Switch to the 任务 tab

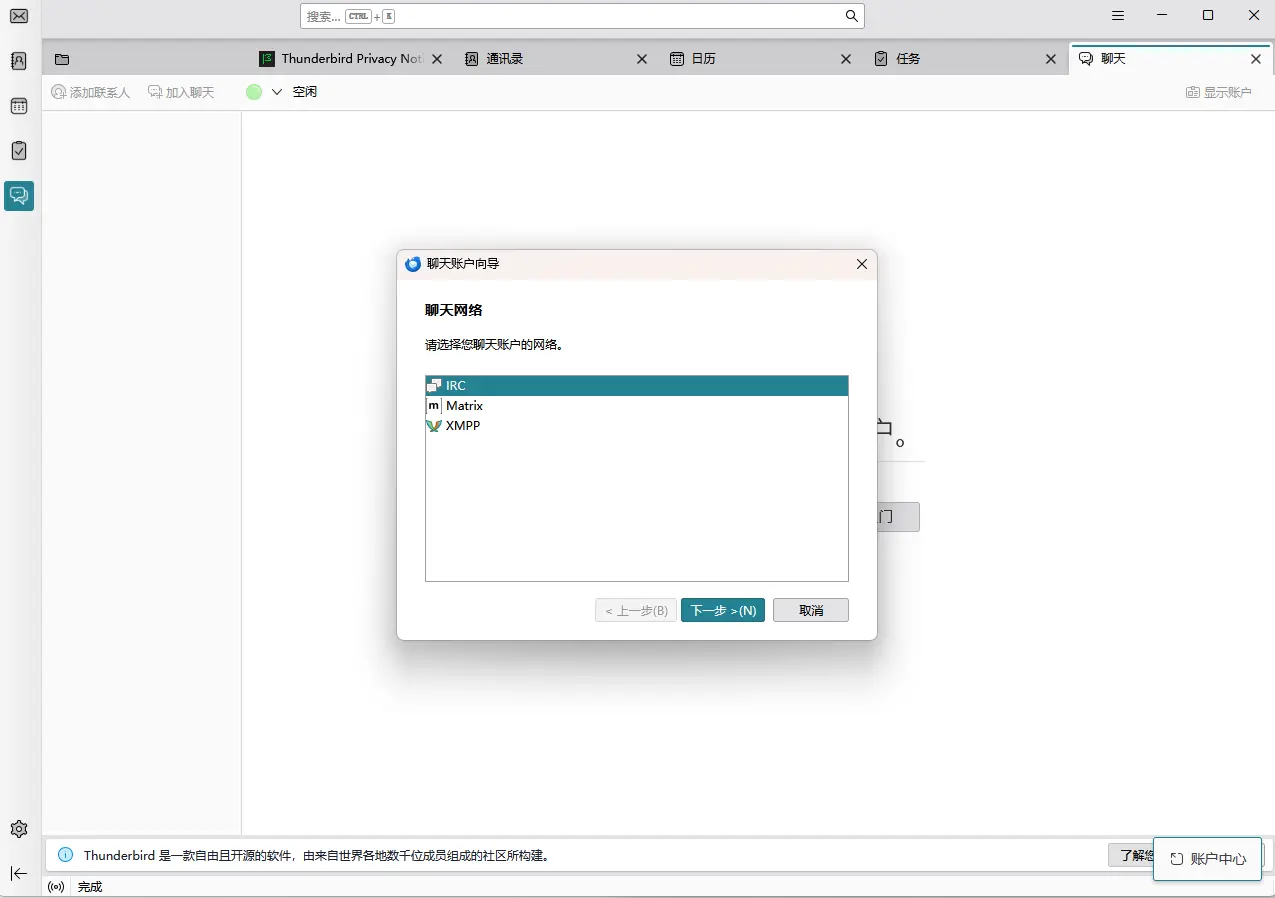[966, 59]
